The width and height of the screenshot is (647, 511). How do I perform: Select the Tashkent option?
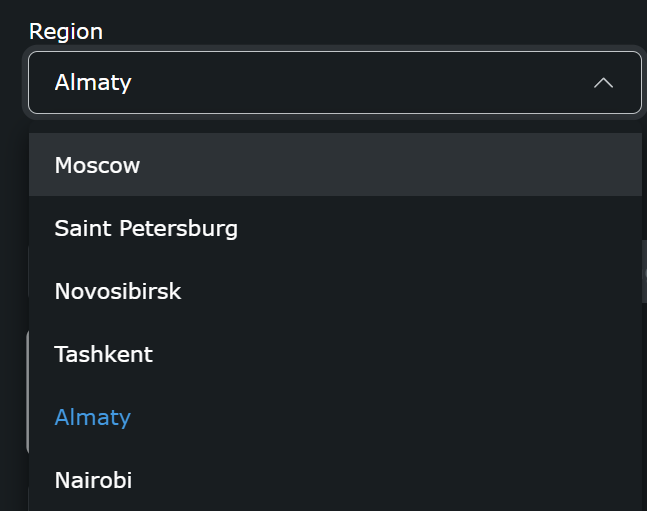104,354
